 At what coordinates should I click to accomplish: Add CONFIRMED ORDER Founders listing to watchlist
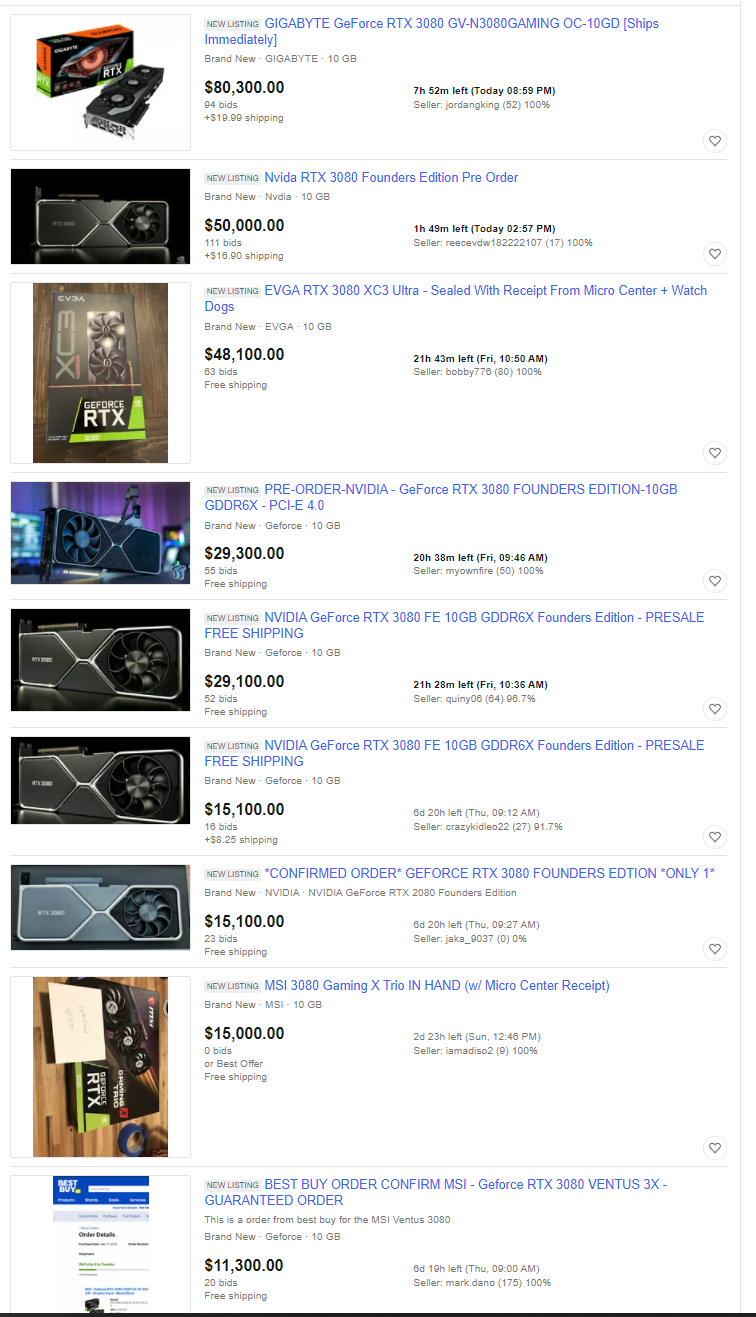click(714, 949)
